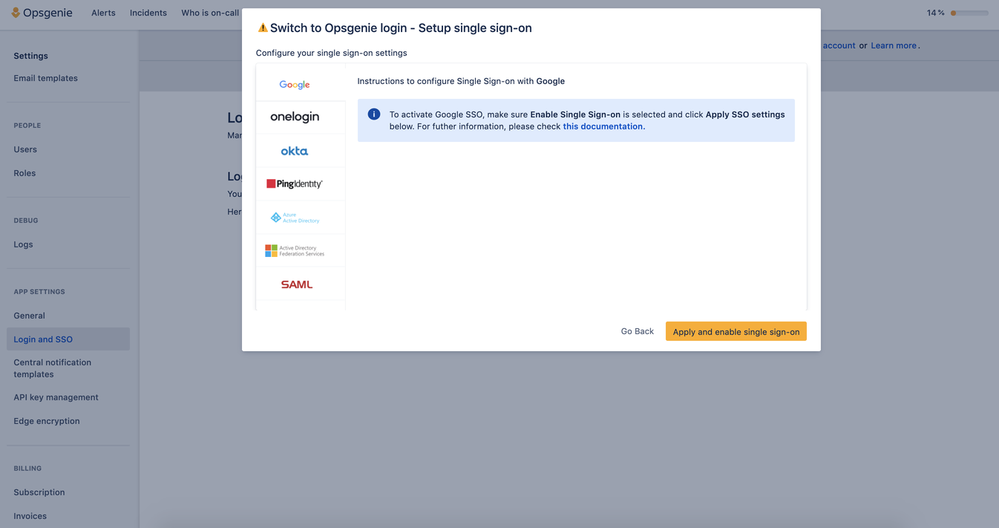Click the Opsgenie logo in header
This screenshot has height=528, width=999.
tap(42, 13)
